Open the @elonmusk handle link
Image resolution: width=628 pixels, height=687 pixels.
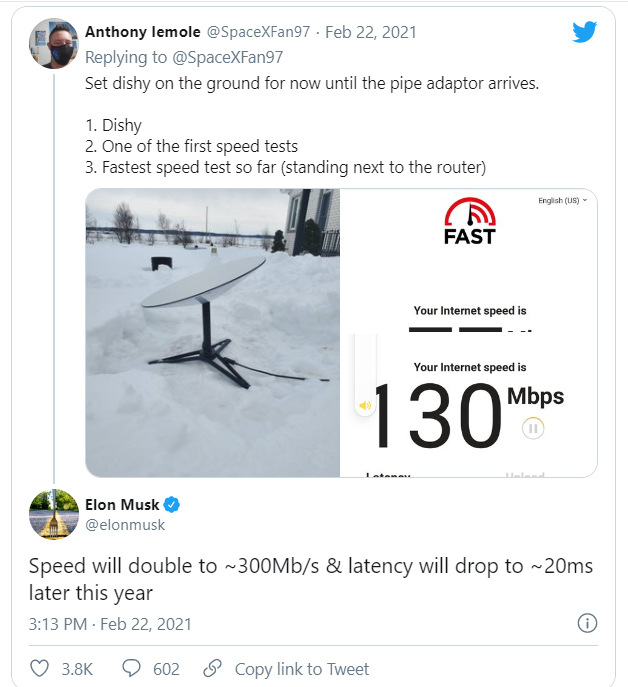[x=125, y=524]
